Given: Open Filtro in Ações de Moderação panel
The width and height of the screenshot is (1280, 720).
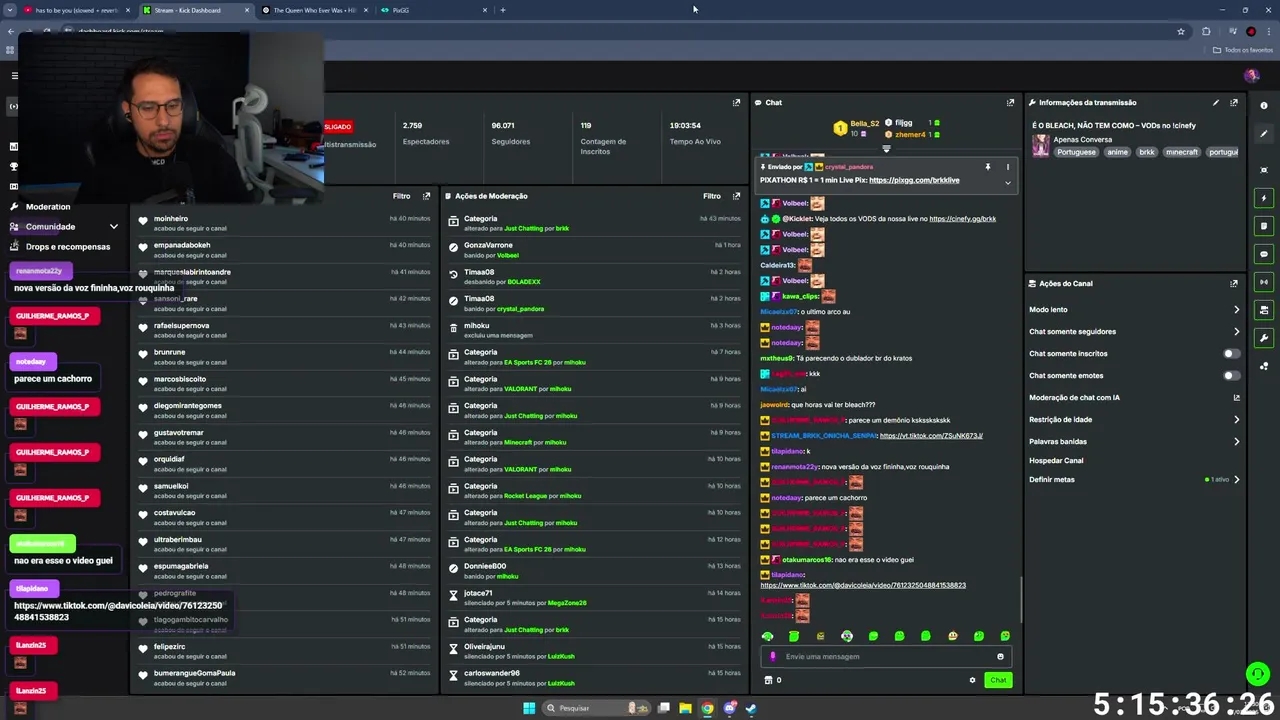Looking at the screenshot, I should pos(711,196).
